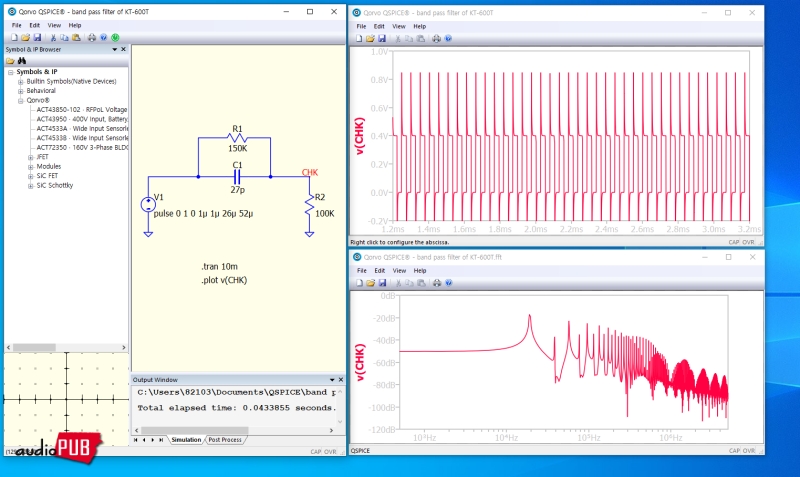Print the schematic using the printer icon
This screenshot has height=477, width=800.
click(92, 37)
